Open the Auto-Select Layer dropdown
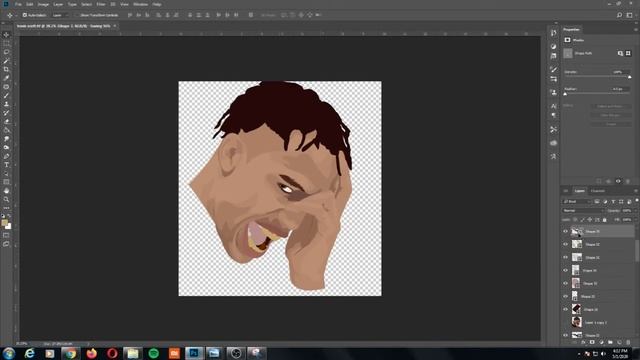 [x=60, y=15]
